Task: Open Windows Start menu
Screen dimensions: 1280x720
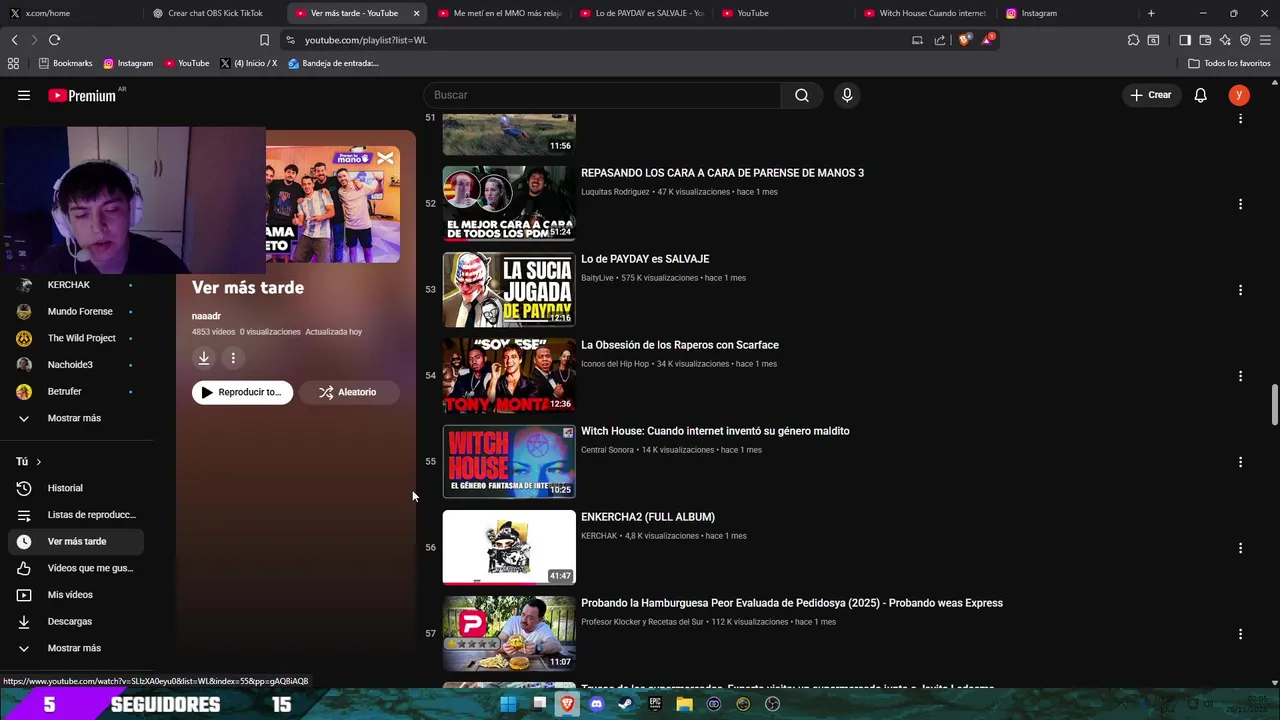Action: (508, 704)
